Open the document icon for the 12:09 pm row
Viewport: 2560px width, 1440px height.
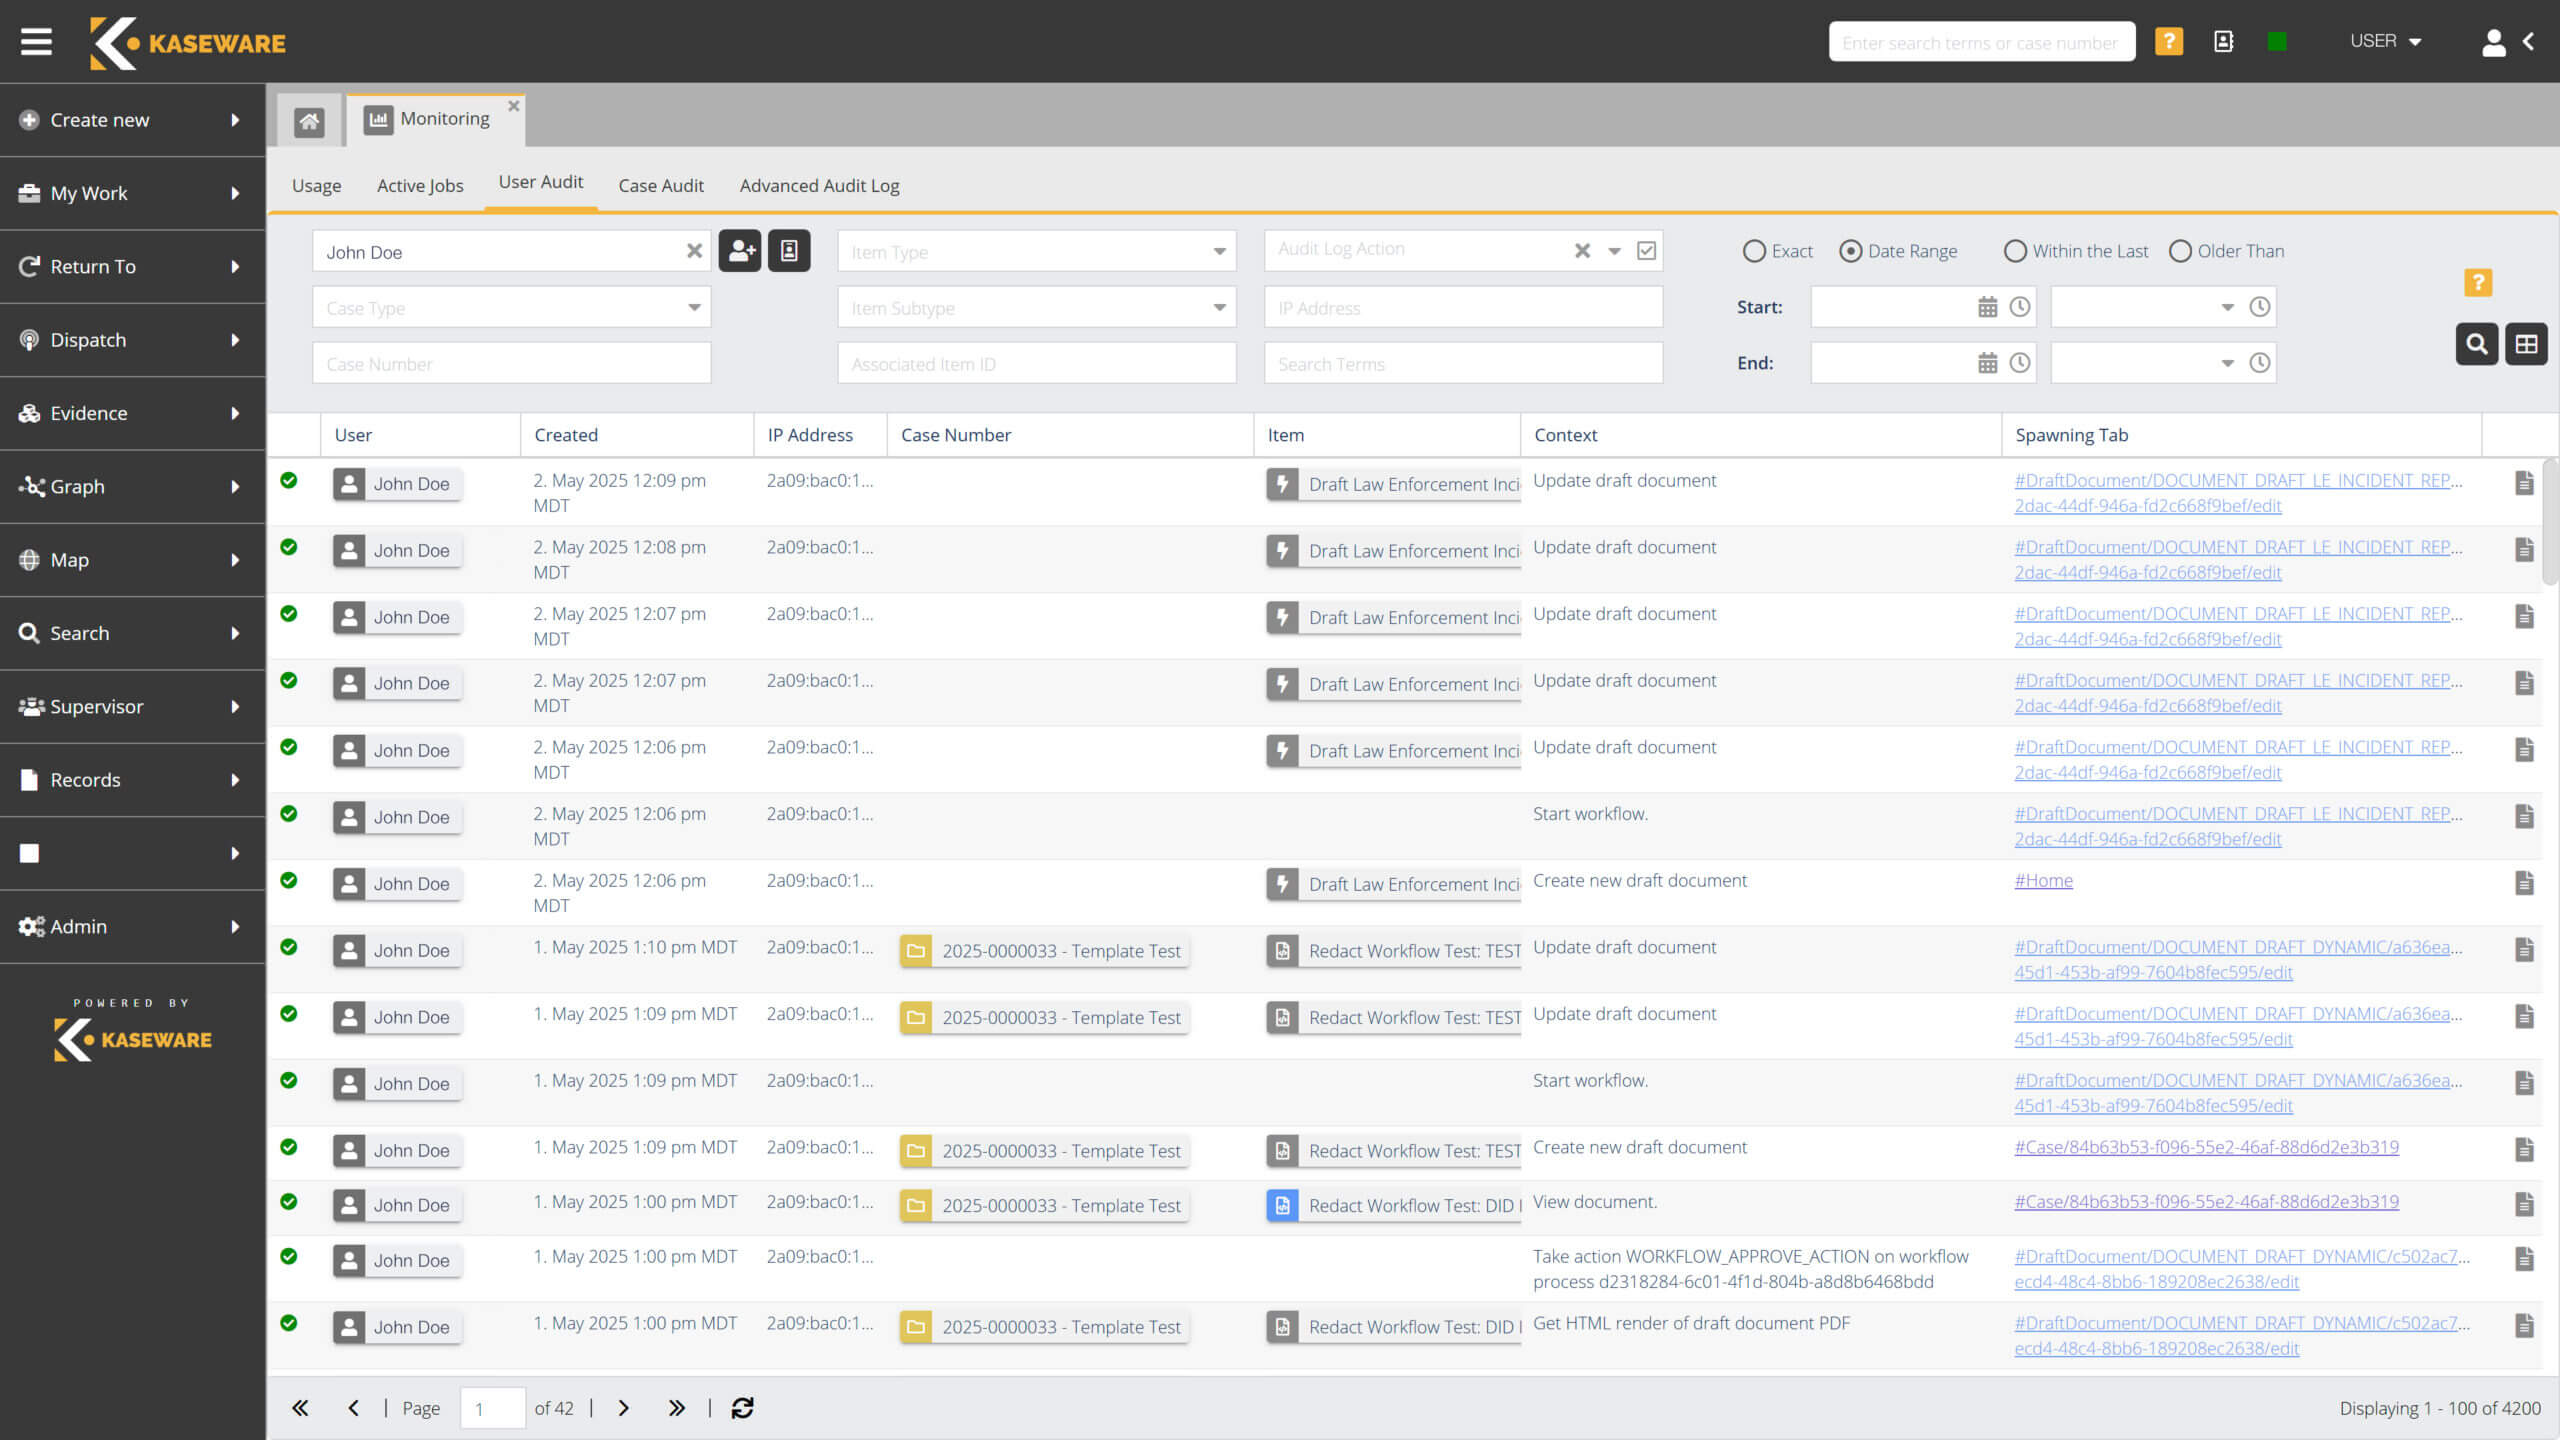(x=2524, y=483)
